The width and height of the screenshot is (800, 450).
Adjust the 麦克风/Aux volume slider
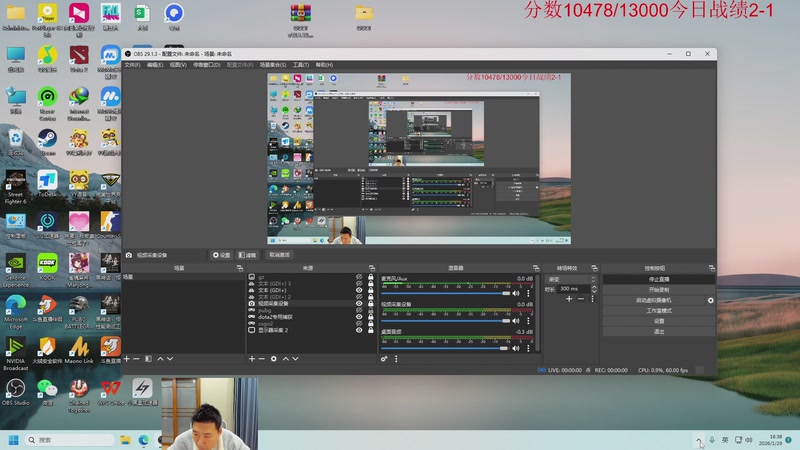coord(445,293)
